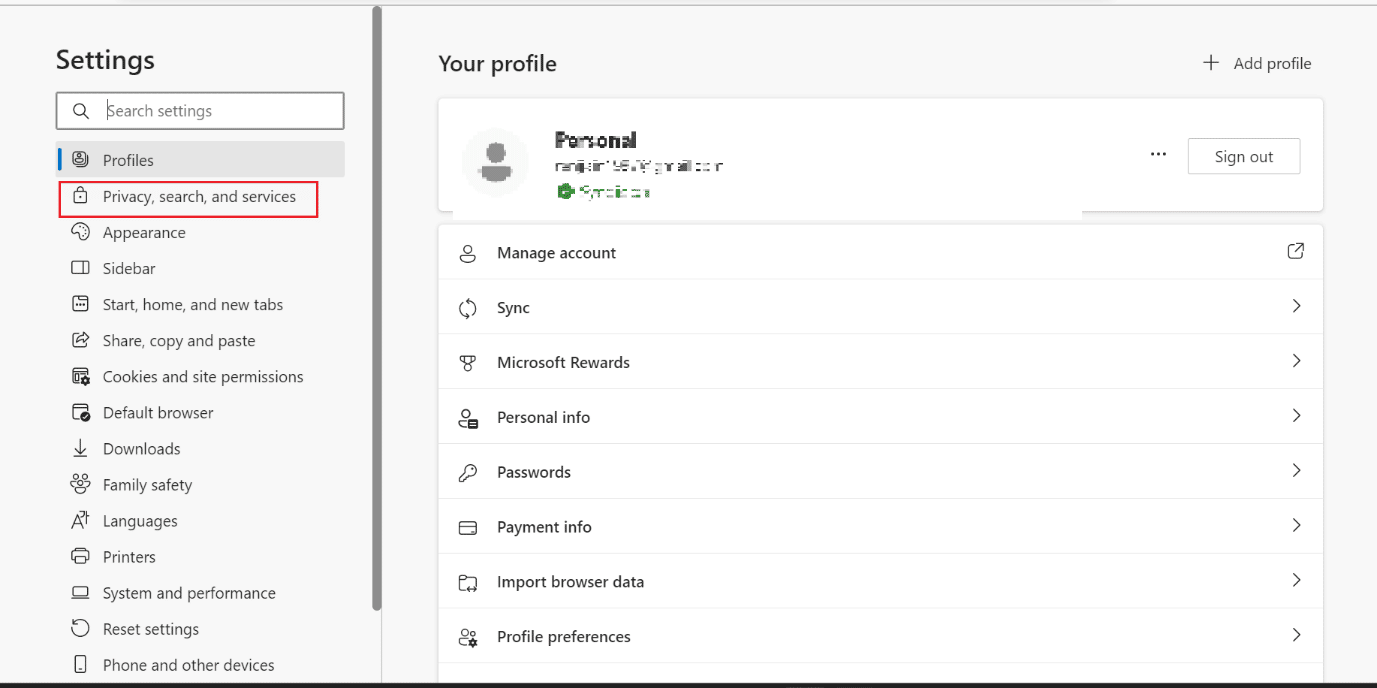Open the profile's more options (...) menu
The width and height of the screenshot is (1377, 688).
pos(1158,154)
